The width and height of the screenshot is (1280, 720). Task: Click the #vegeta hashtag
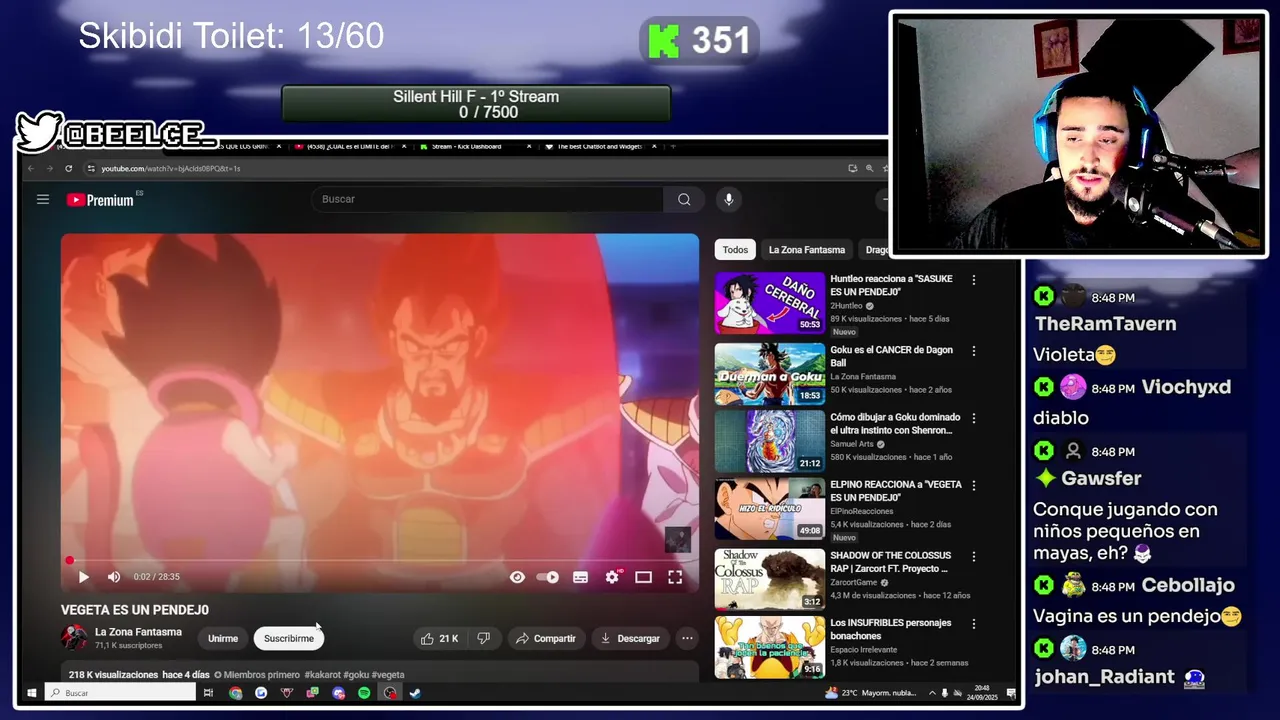click(x=388, y=675)
